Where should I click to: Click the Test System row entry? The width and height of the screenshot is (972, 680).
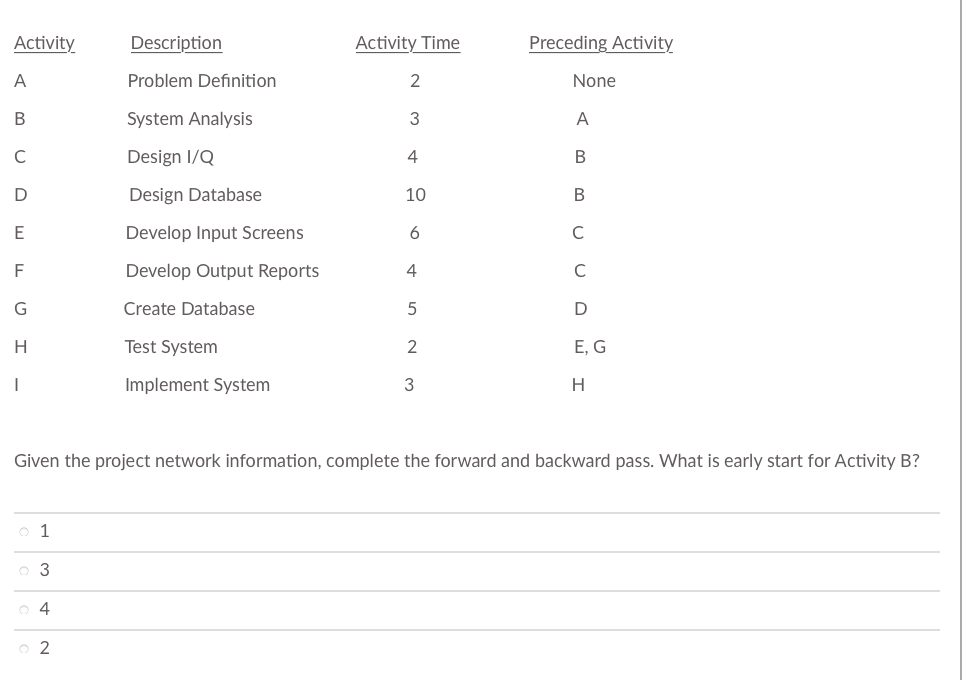[x=171, y=346]
